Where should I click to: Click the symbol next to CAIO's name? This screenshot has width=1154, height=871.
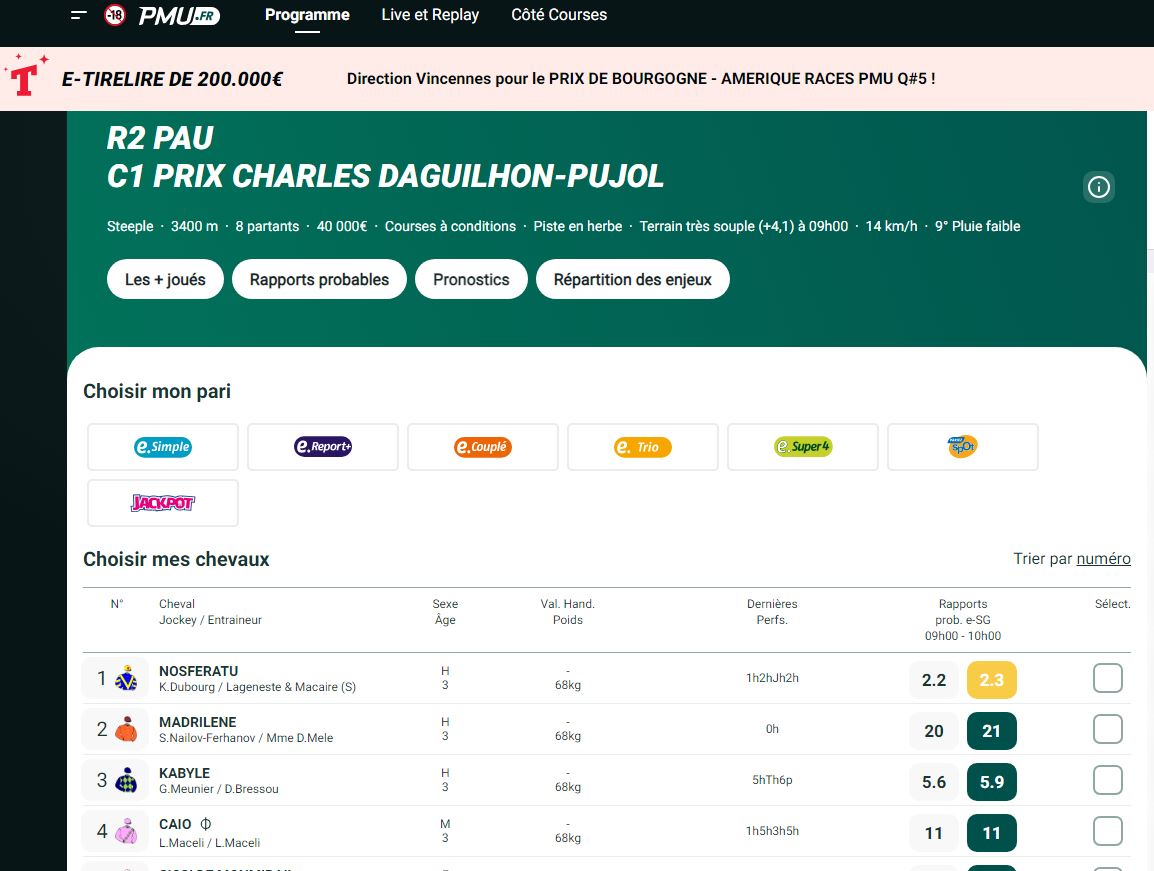click(206, 824)
